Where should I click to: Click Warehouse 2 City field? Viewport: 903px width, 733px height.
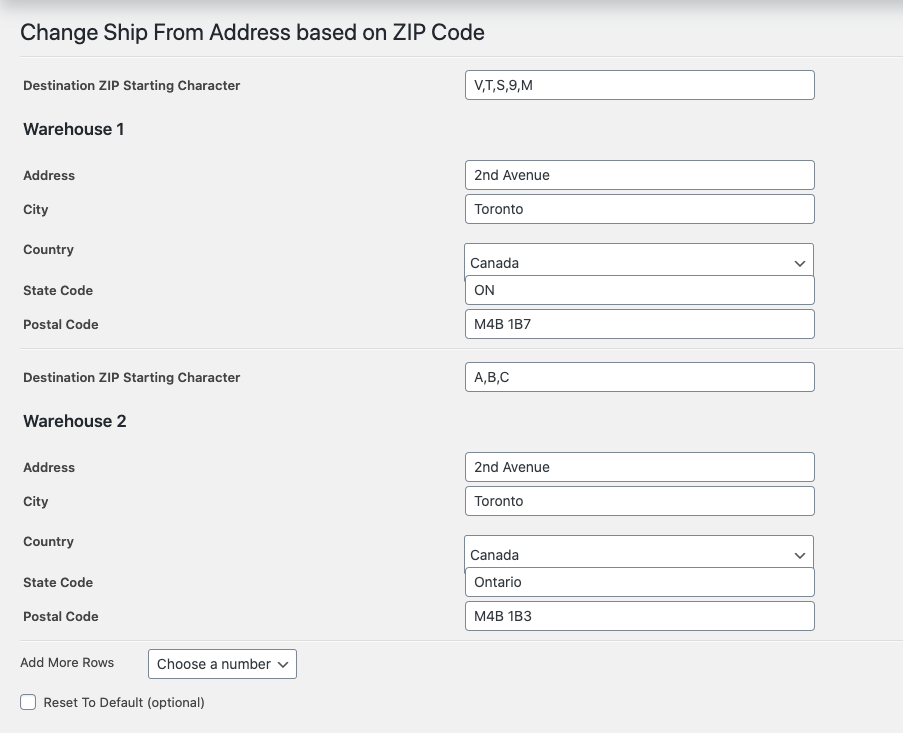click(640, 501)
